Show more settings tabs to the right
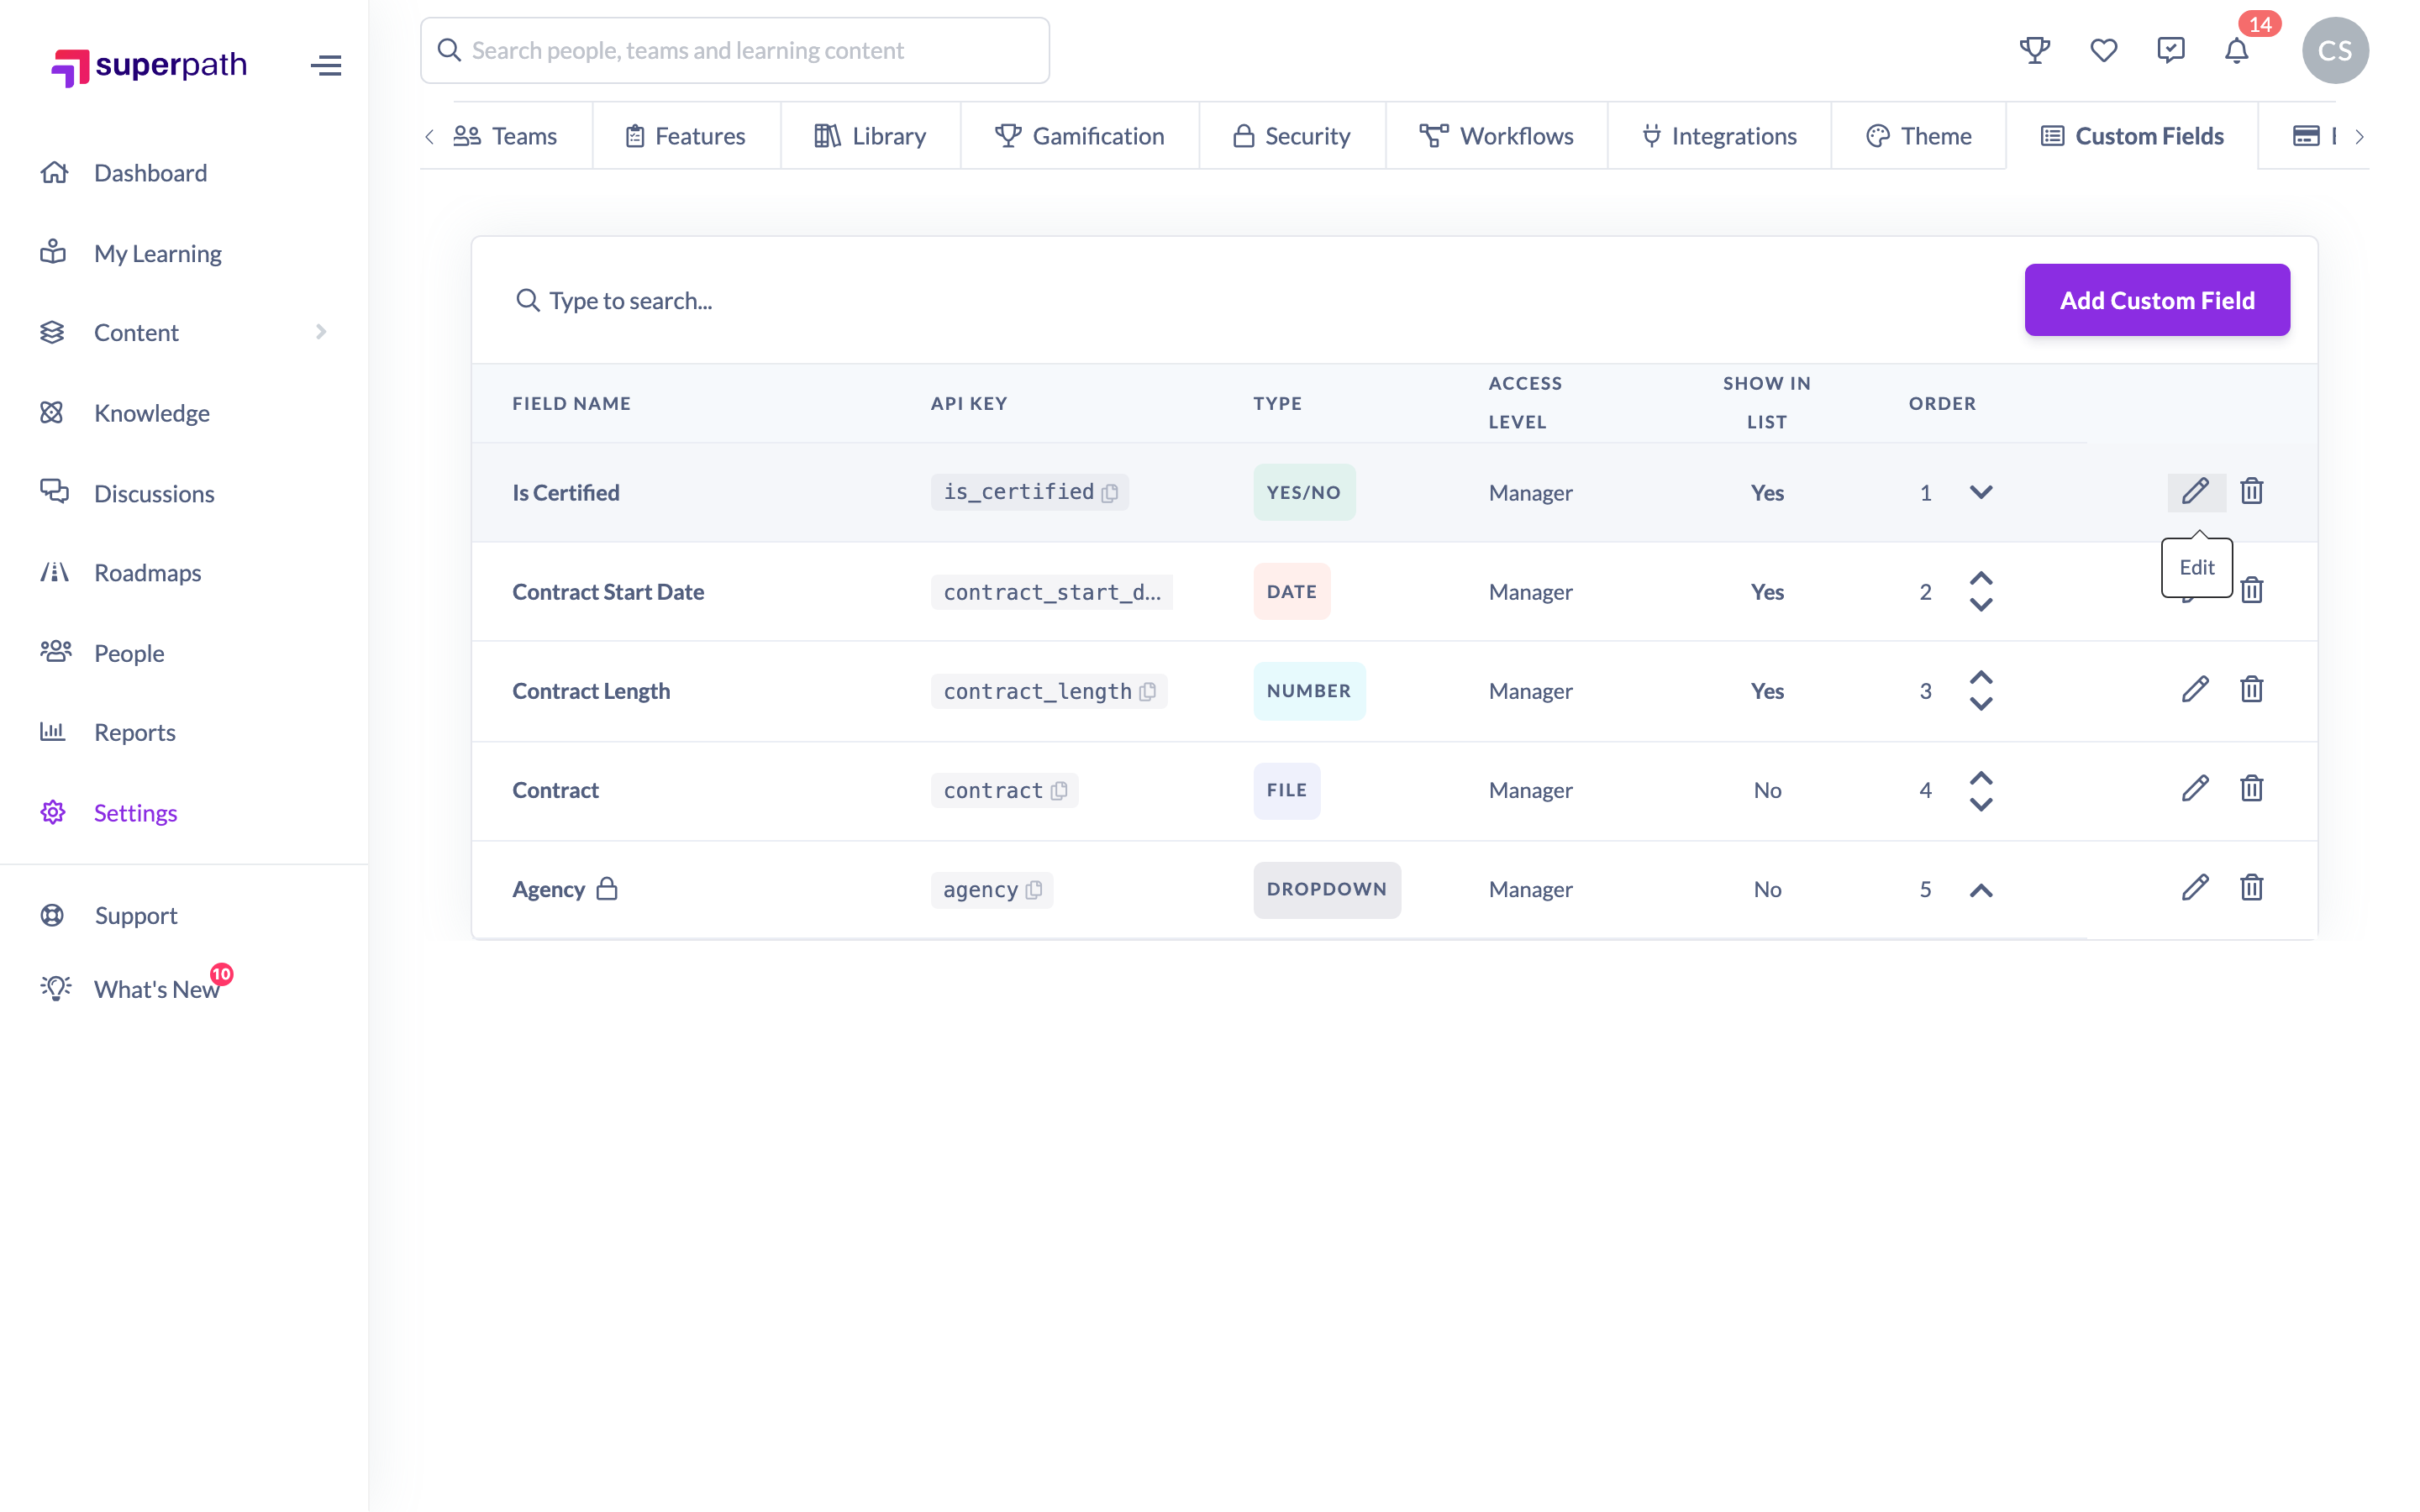 coord(2359,136)
